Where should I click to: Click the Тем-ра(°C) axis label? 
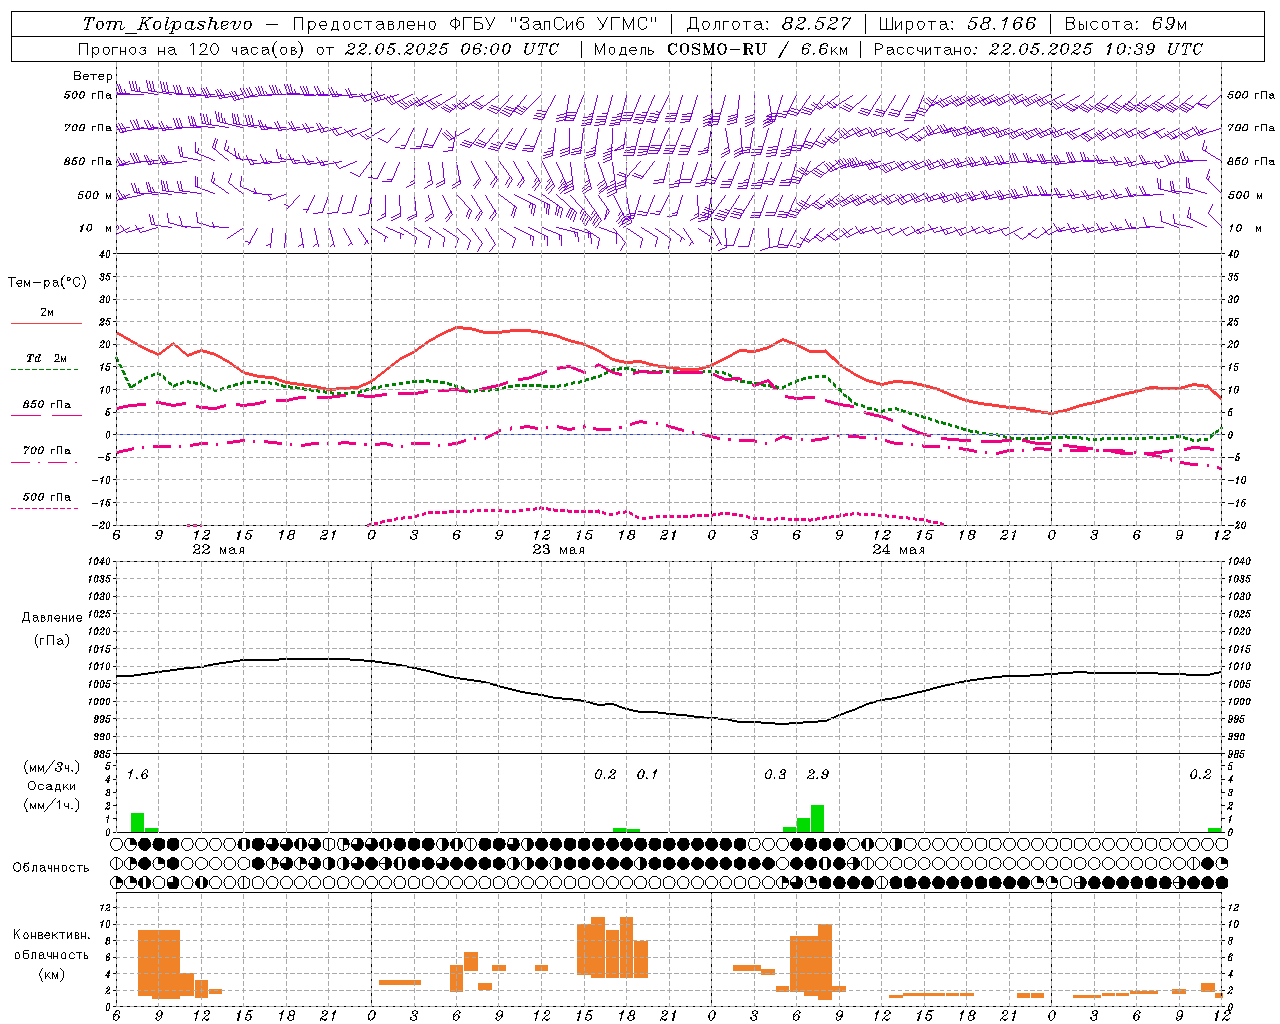[47, 282]
